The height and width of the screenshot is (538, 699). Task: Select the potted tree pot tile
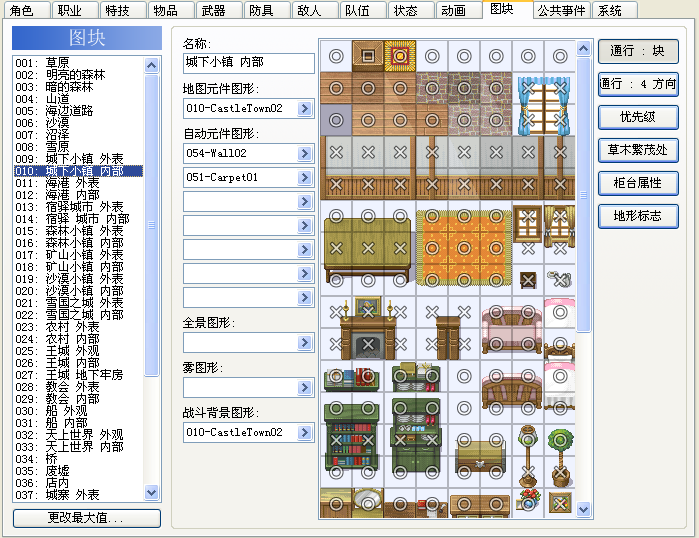(x=560, y=472)
